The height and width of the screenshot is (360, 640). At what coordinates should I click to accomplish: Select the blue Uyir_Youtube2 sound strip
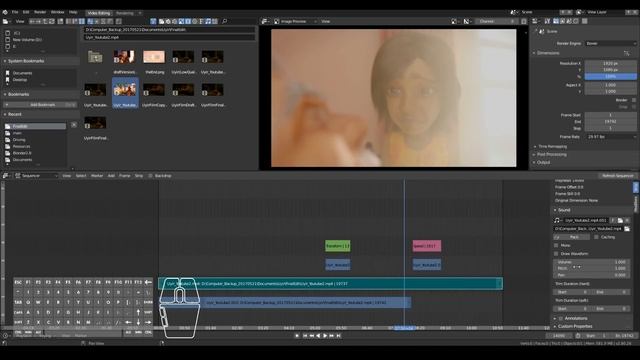(286, 303)
